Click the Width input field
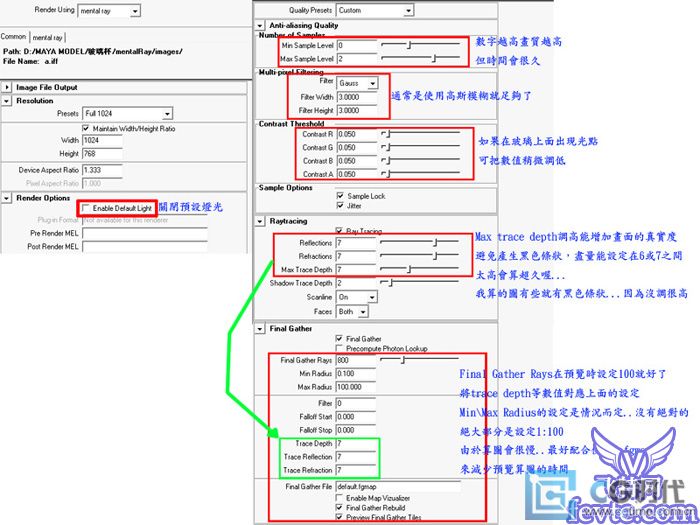The width and height of the screenshot is (700, 525). (x=103, y=140)
